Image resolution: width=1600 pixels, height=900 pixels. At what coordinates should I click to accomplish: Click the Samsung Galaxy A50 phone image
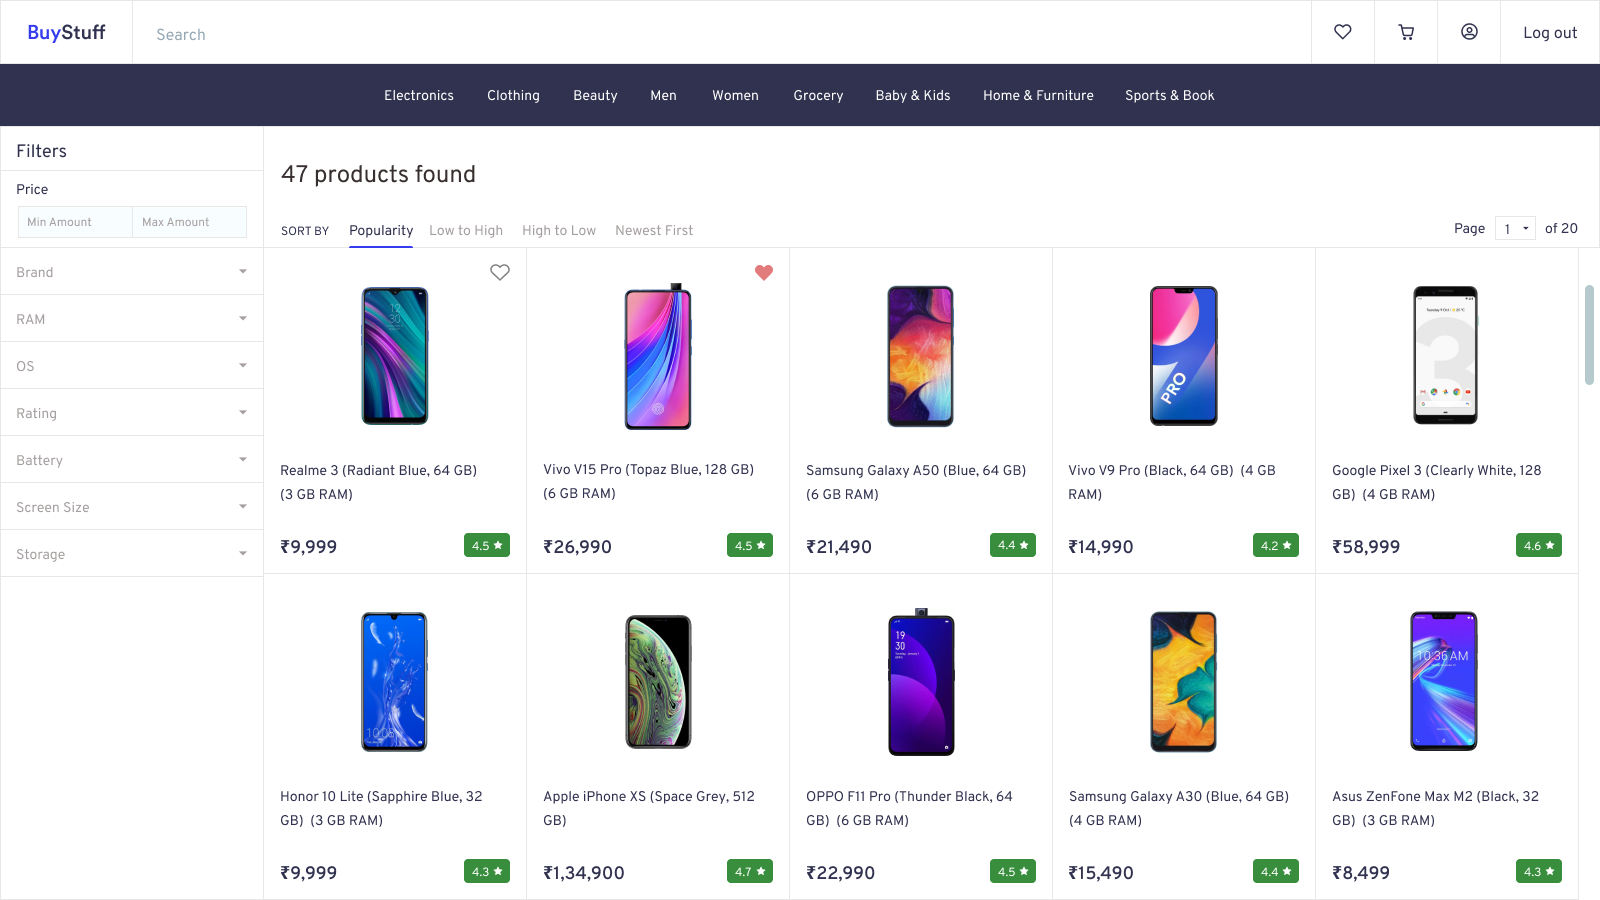pyautogui.click(x=921, y=356)
